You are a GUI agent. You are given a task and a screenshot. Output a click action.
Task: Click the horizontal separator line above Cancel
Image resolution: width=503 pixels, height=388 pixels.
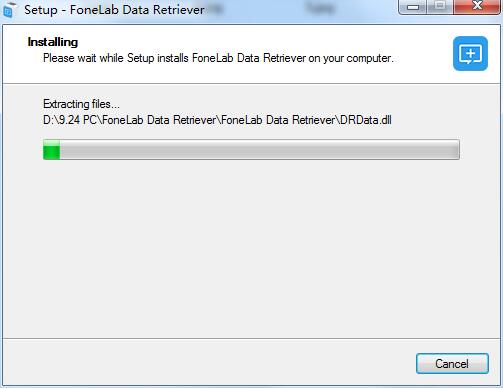coord(251,339)
